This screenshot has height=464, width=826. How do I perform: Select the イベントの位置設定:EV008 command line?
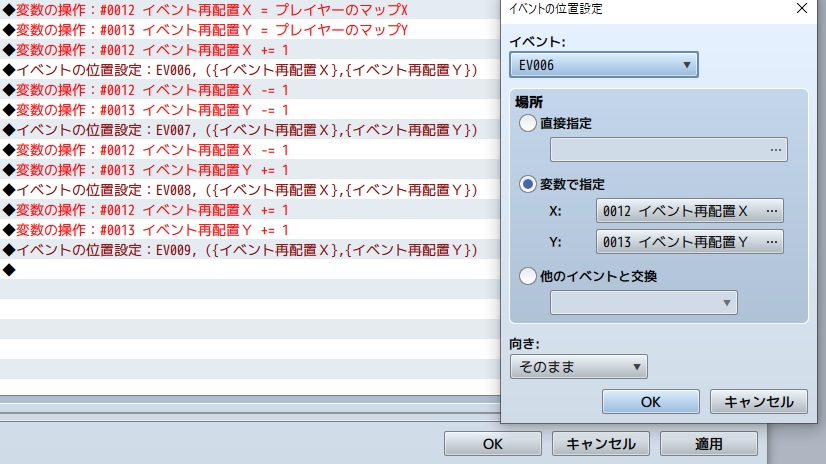coord(250,190)
